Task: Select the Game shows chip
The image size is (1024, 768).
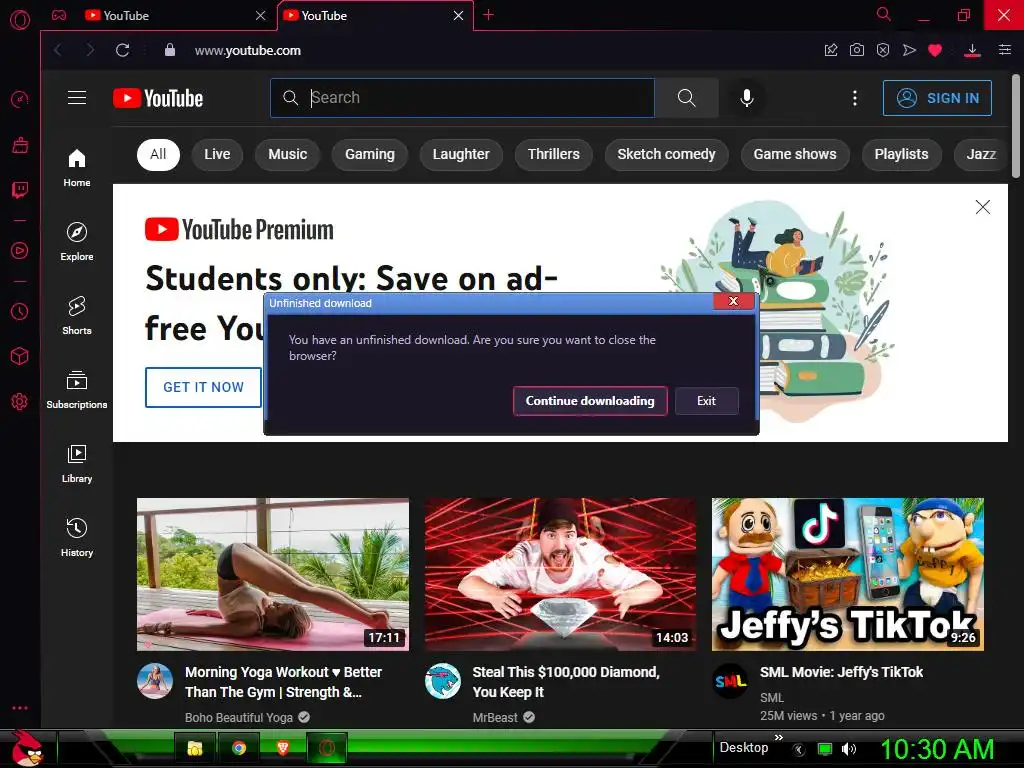Action: [x=795, y=154]
